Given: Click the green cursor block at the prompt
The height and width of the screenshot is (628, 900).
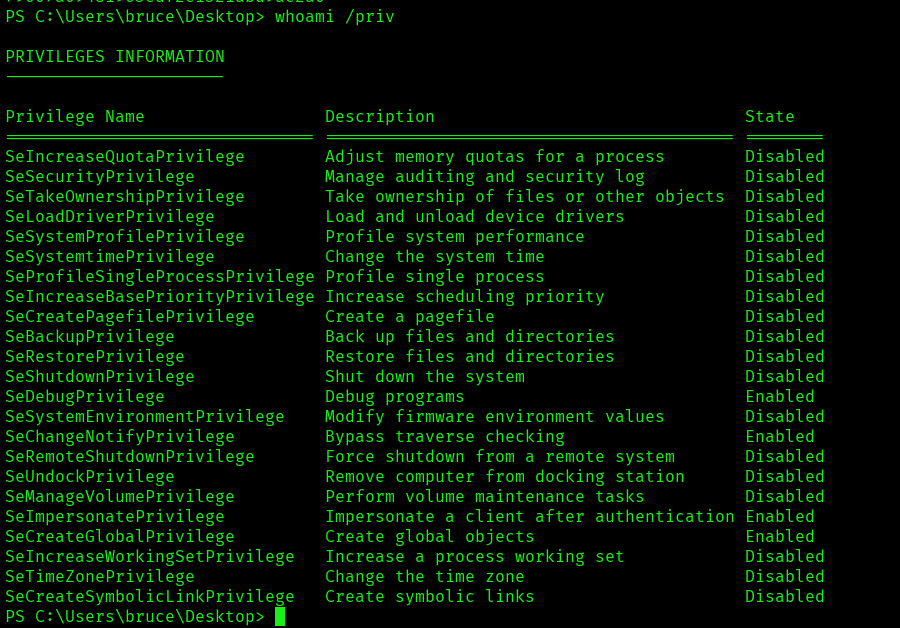Looking at the screenshot, I should [x=280, y=616].
